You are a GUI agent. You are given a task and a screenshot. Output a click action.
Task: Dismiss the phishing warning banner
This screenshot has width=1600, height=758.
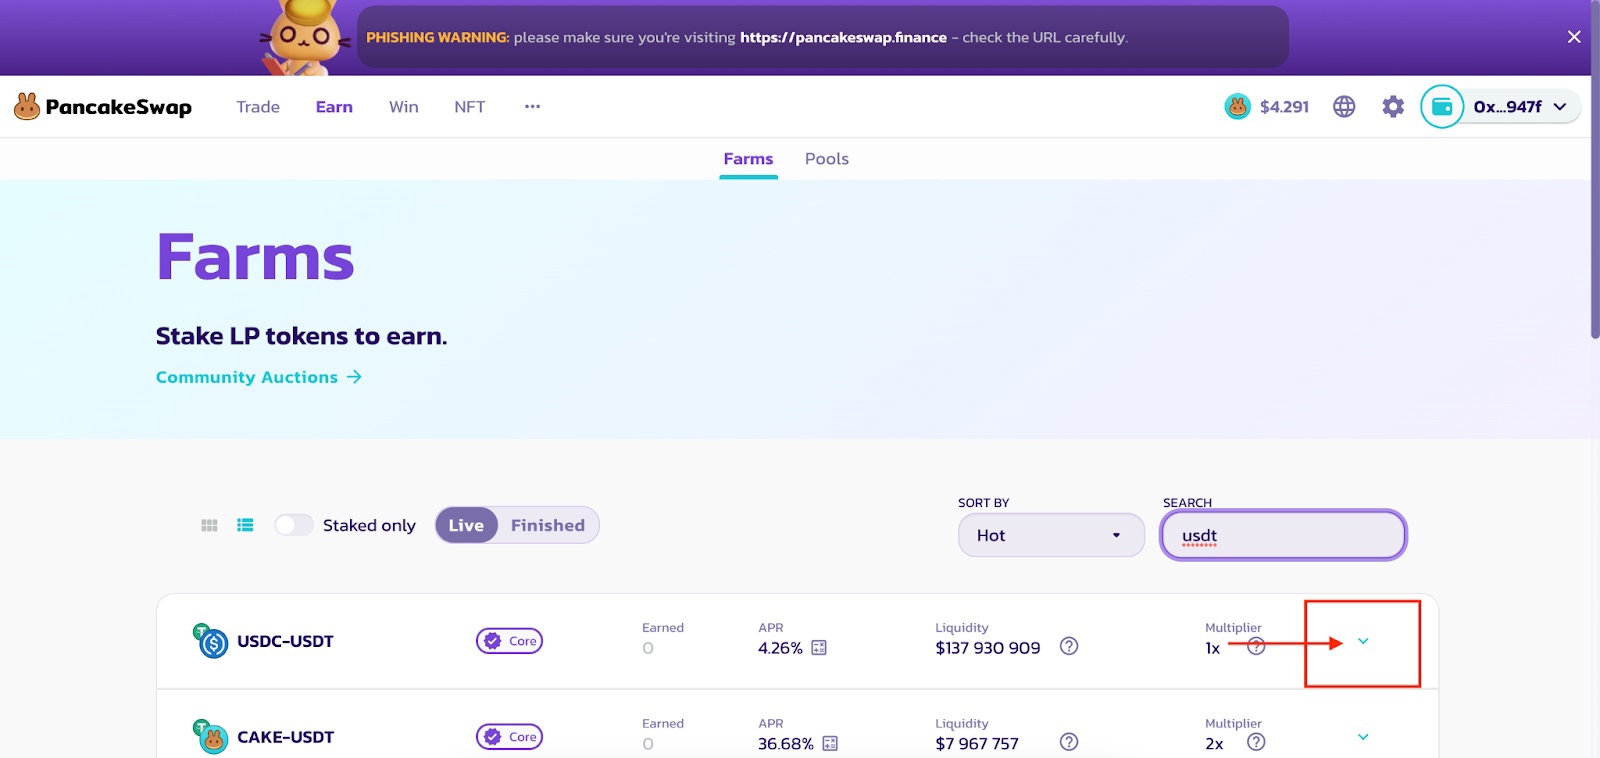pyautogui.click(x=1574, y=37)
